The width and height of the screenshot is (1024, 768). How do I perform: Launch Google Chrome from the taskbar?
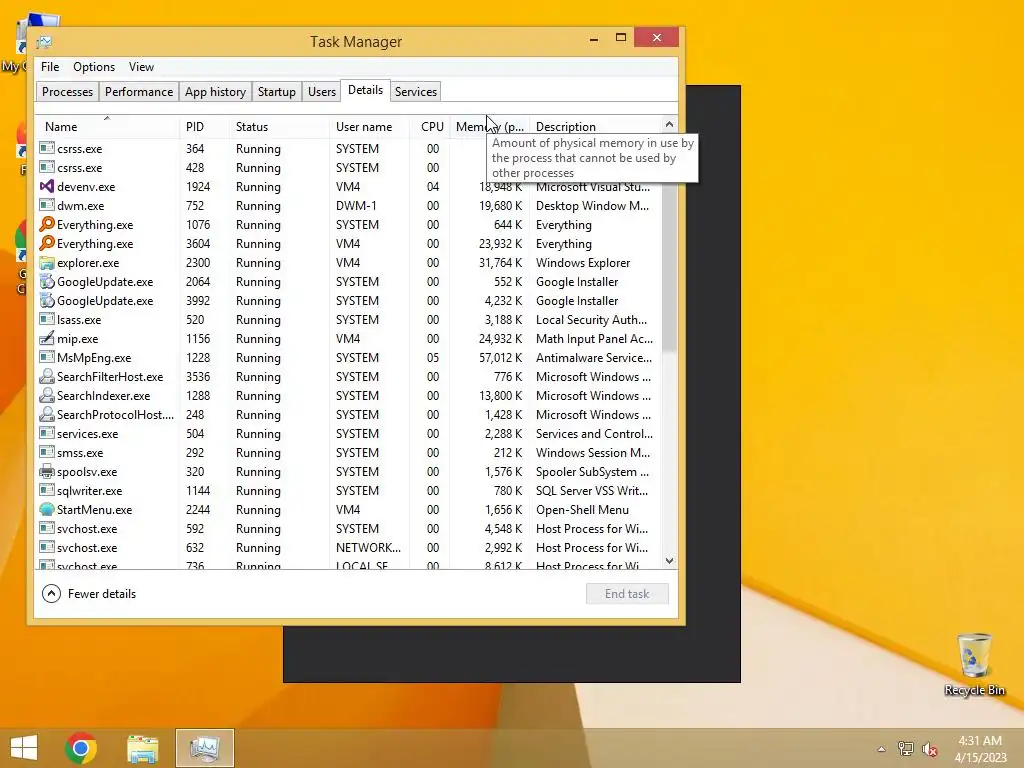point(81,748)
